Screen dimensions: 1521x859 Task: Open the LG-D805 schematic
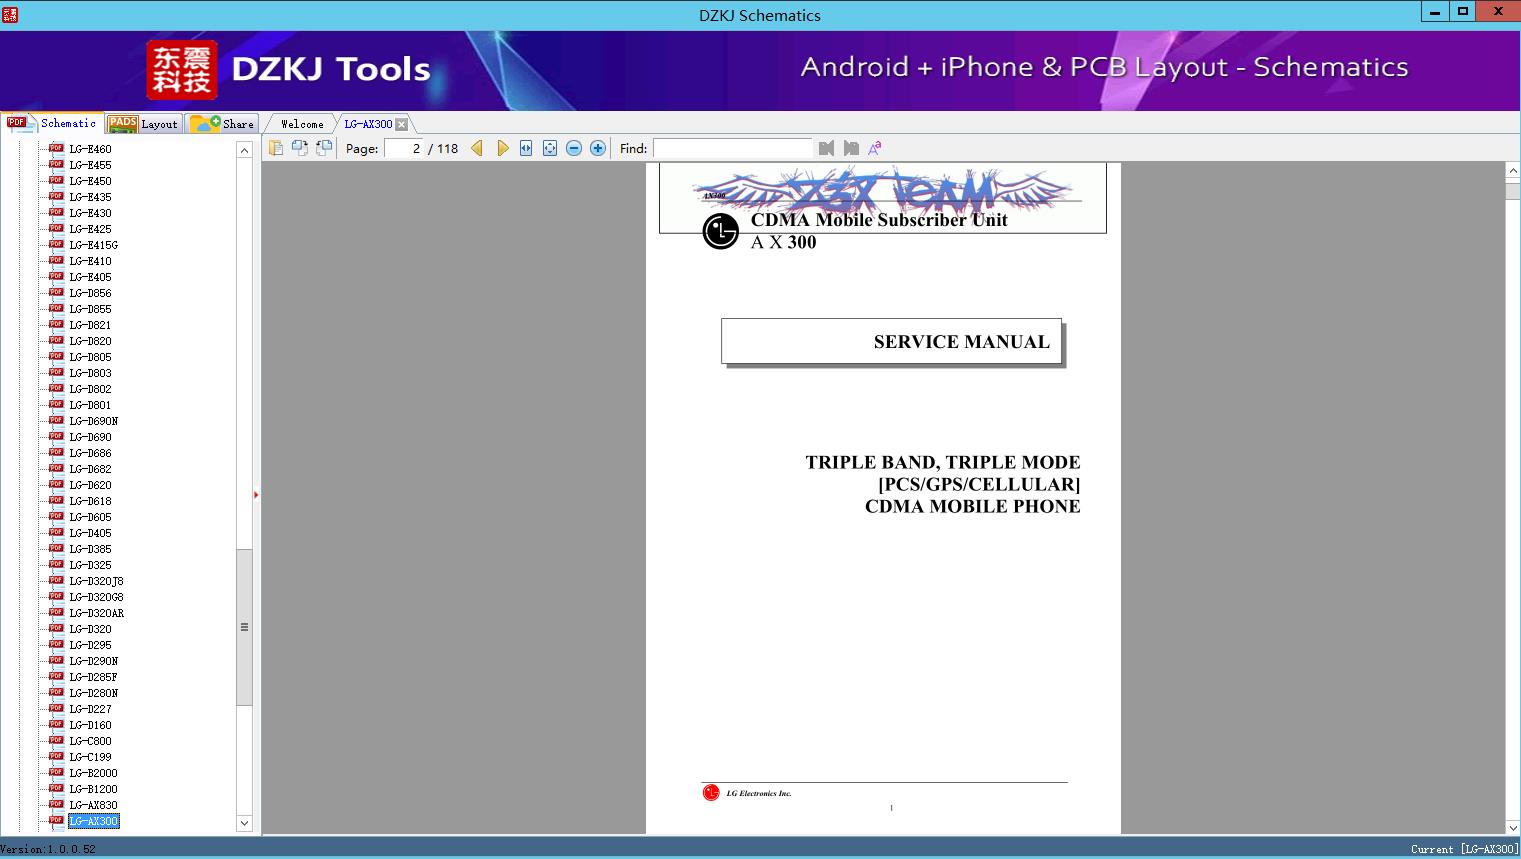(x=90, y=357)
